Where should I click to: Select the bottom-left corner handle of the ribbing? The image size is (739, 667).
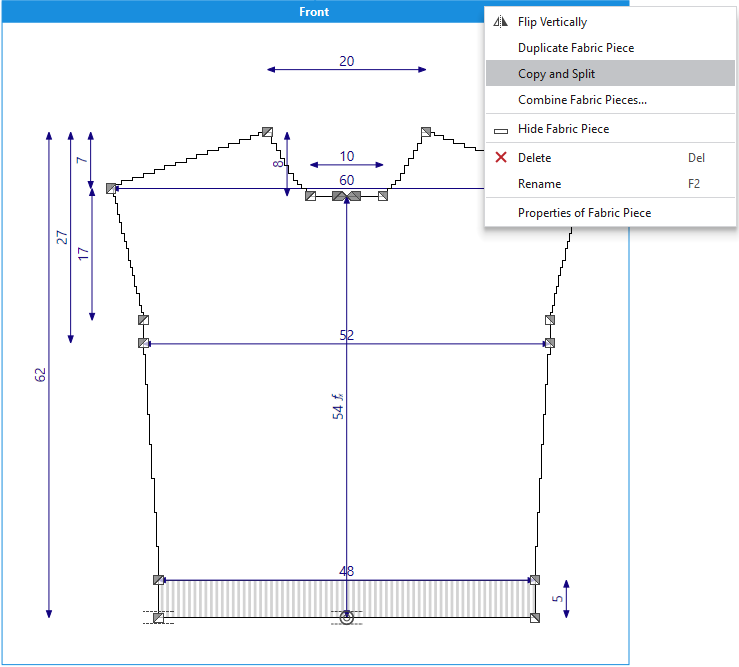158,618
